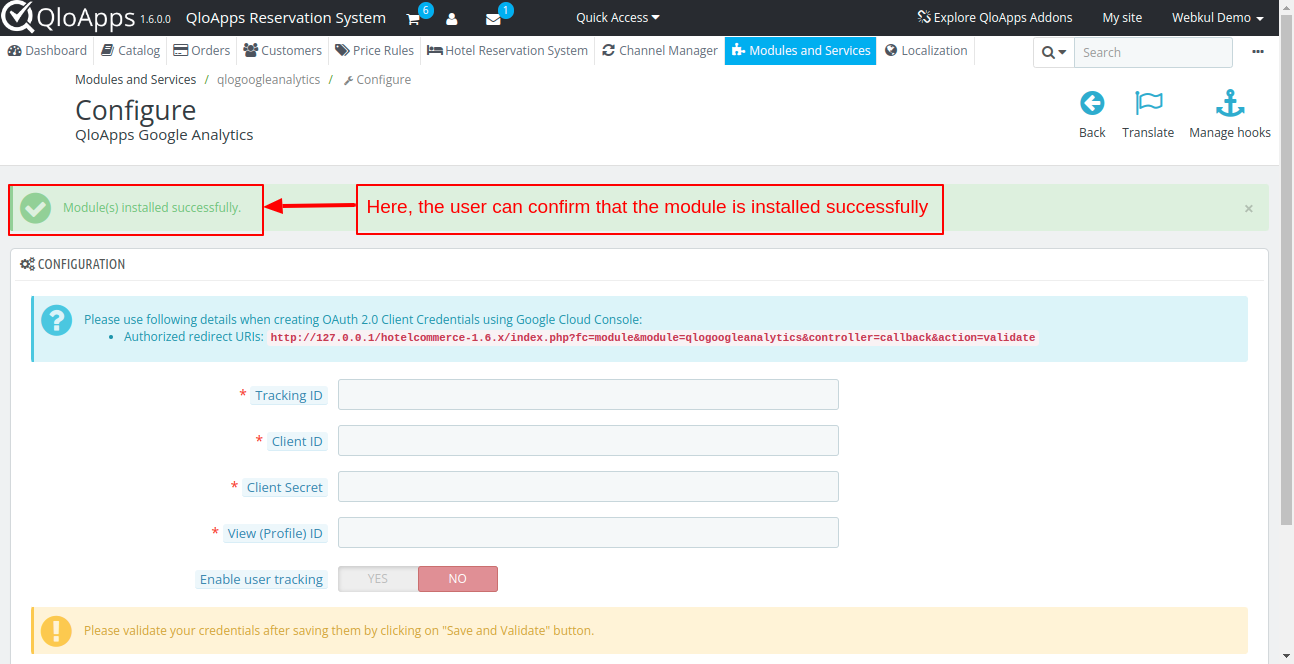Open the messages envelope icon
Image resolution: width=1294 pixels, height=664 pixels.
pos(493,19)
